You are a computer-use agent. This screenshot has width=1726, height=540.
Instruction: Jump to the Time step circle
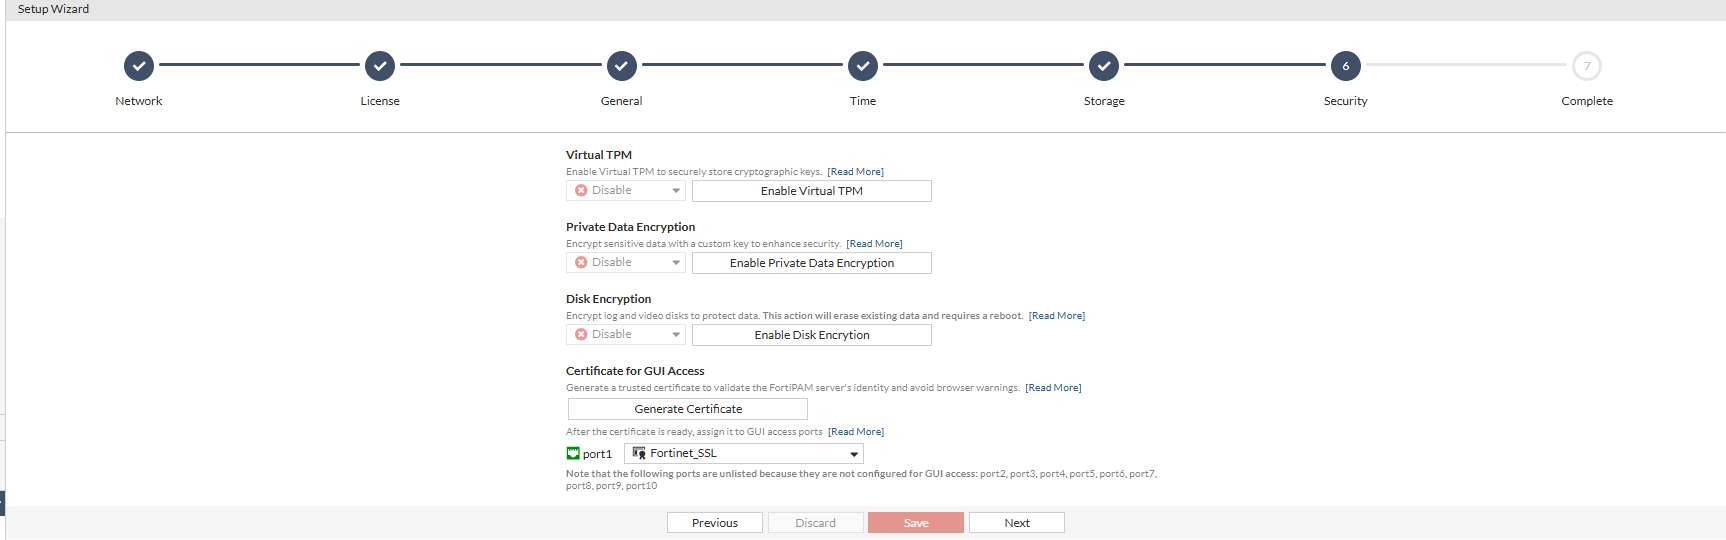pos(863,66)
